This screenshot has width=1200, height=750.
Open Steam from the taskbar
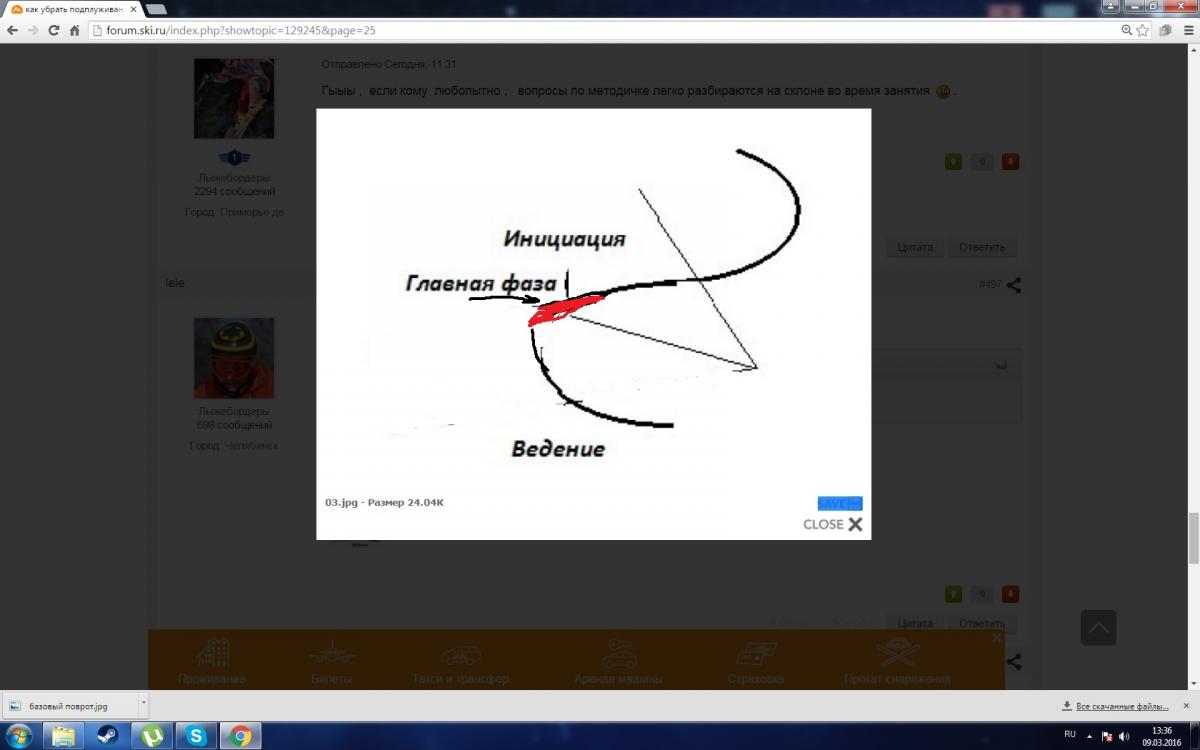point(108,736)
